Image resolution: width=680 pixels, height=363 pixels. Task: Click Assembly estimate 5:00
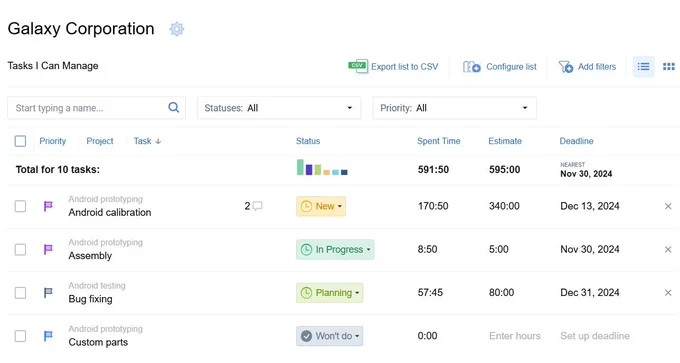[x=499, y=249]
